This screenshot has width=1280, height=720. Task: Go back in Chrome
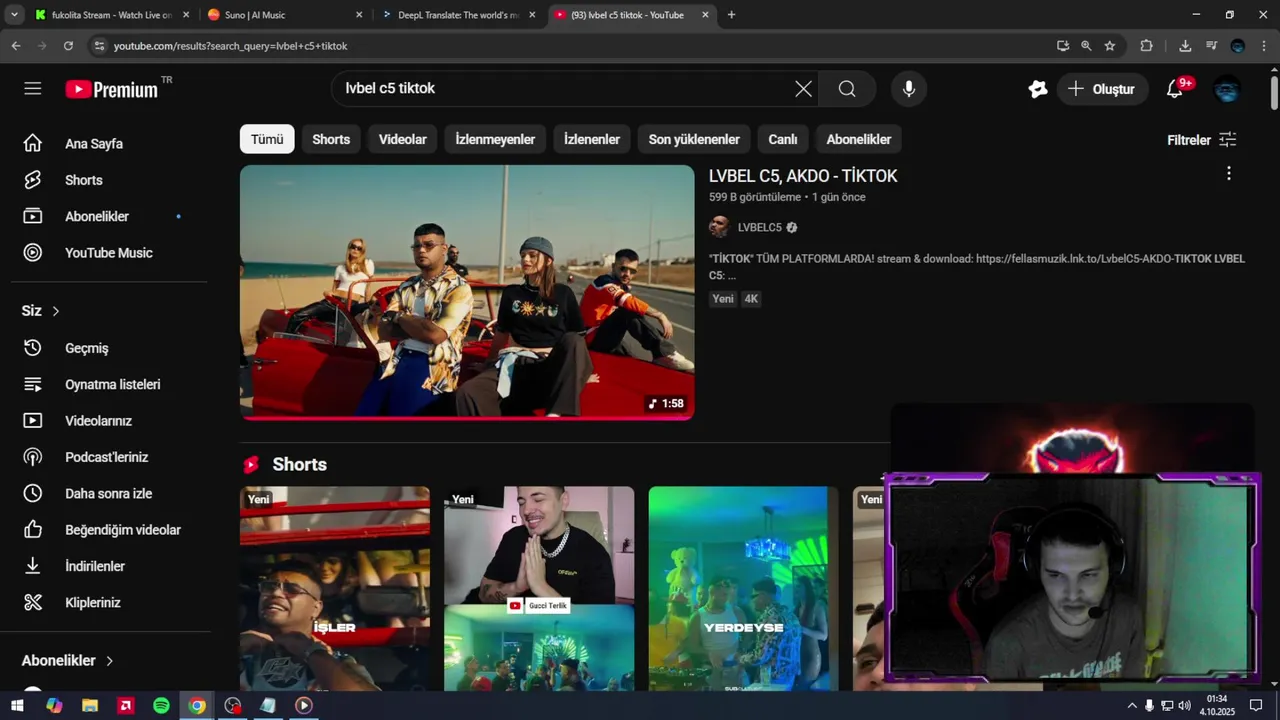(x=16, y=46)
